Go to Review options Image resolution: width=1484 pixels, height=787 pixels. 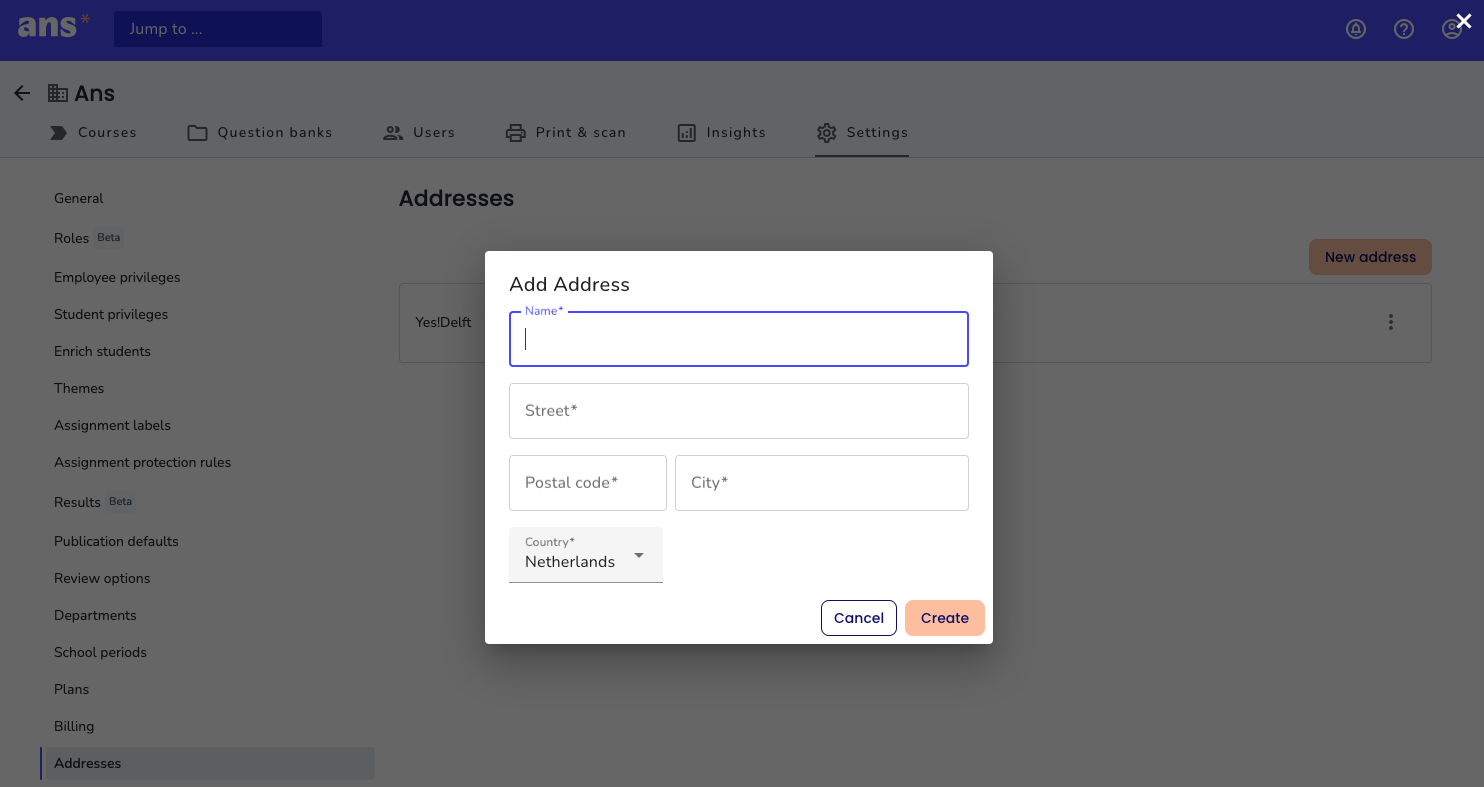pos(102,578)
